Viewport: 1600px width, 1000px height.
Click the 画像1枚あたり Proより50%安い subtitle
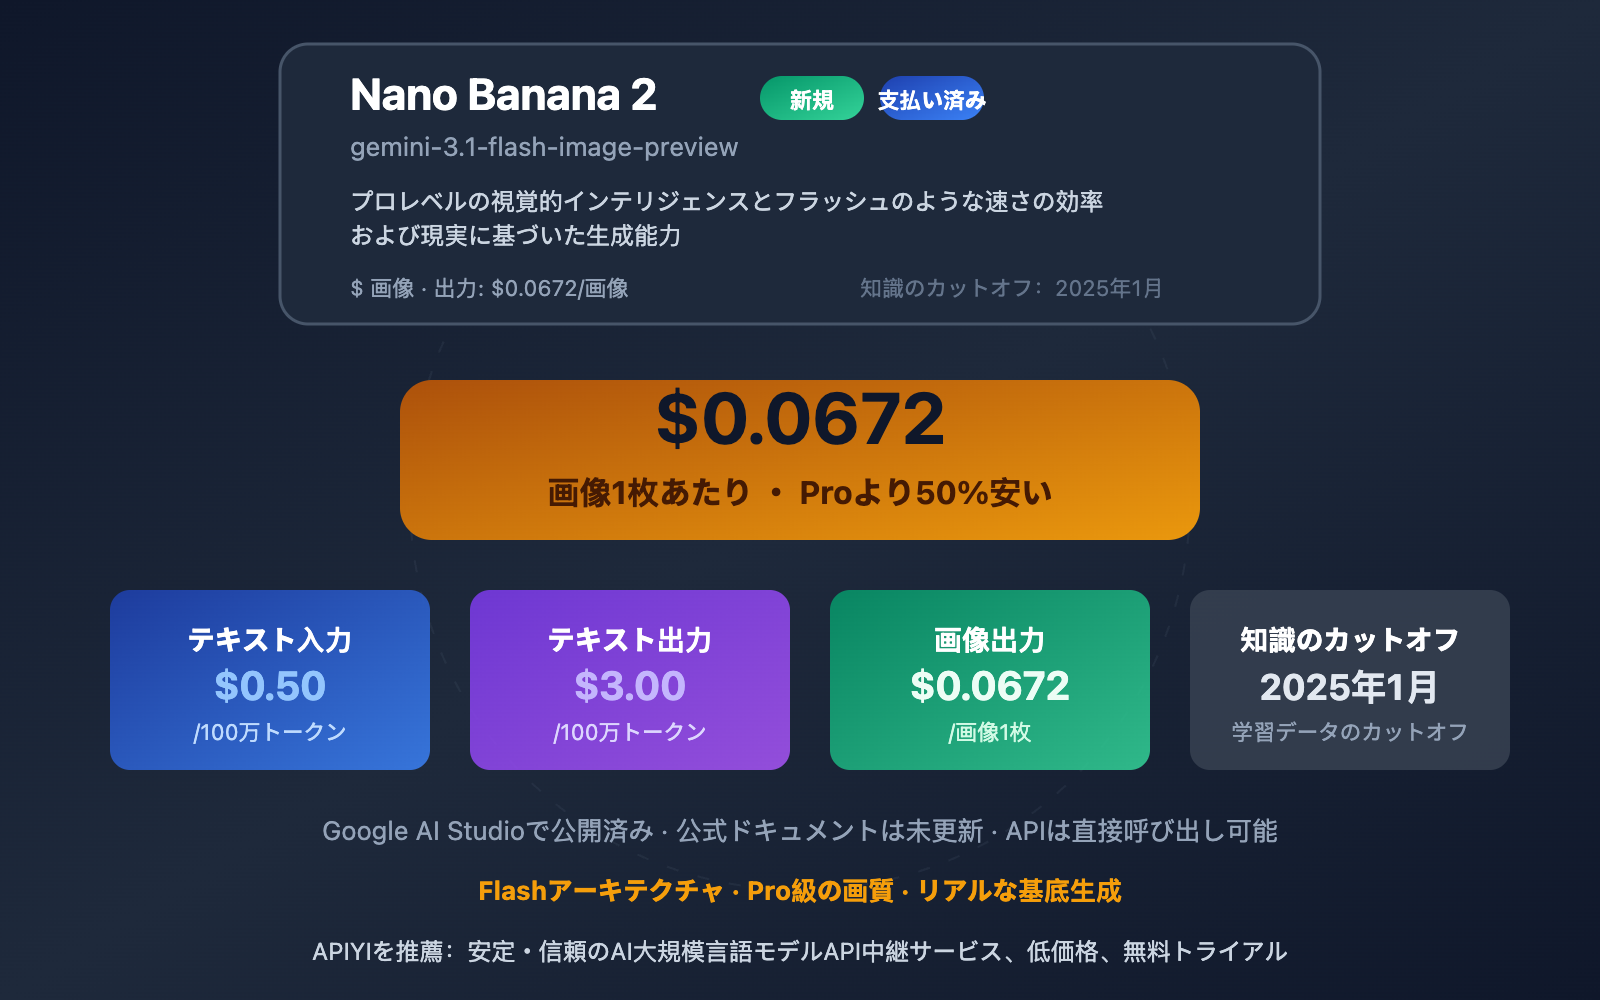800,493
